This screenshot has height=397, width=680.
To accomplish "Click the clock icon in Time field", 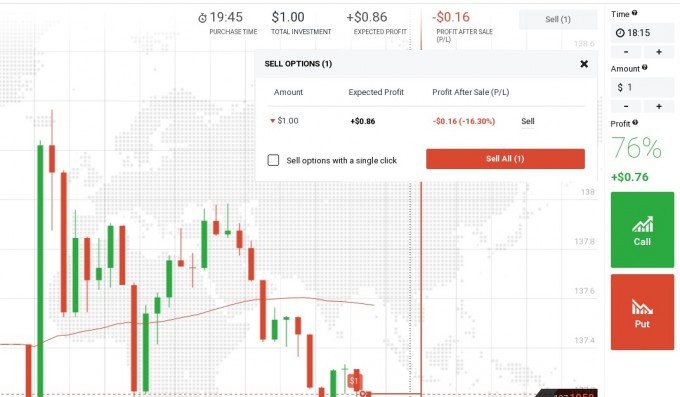I will pos(620,33).
